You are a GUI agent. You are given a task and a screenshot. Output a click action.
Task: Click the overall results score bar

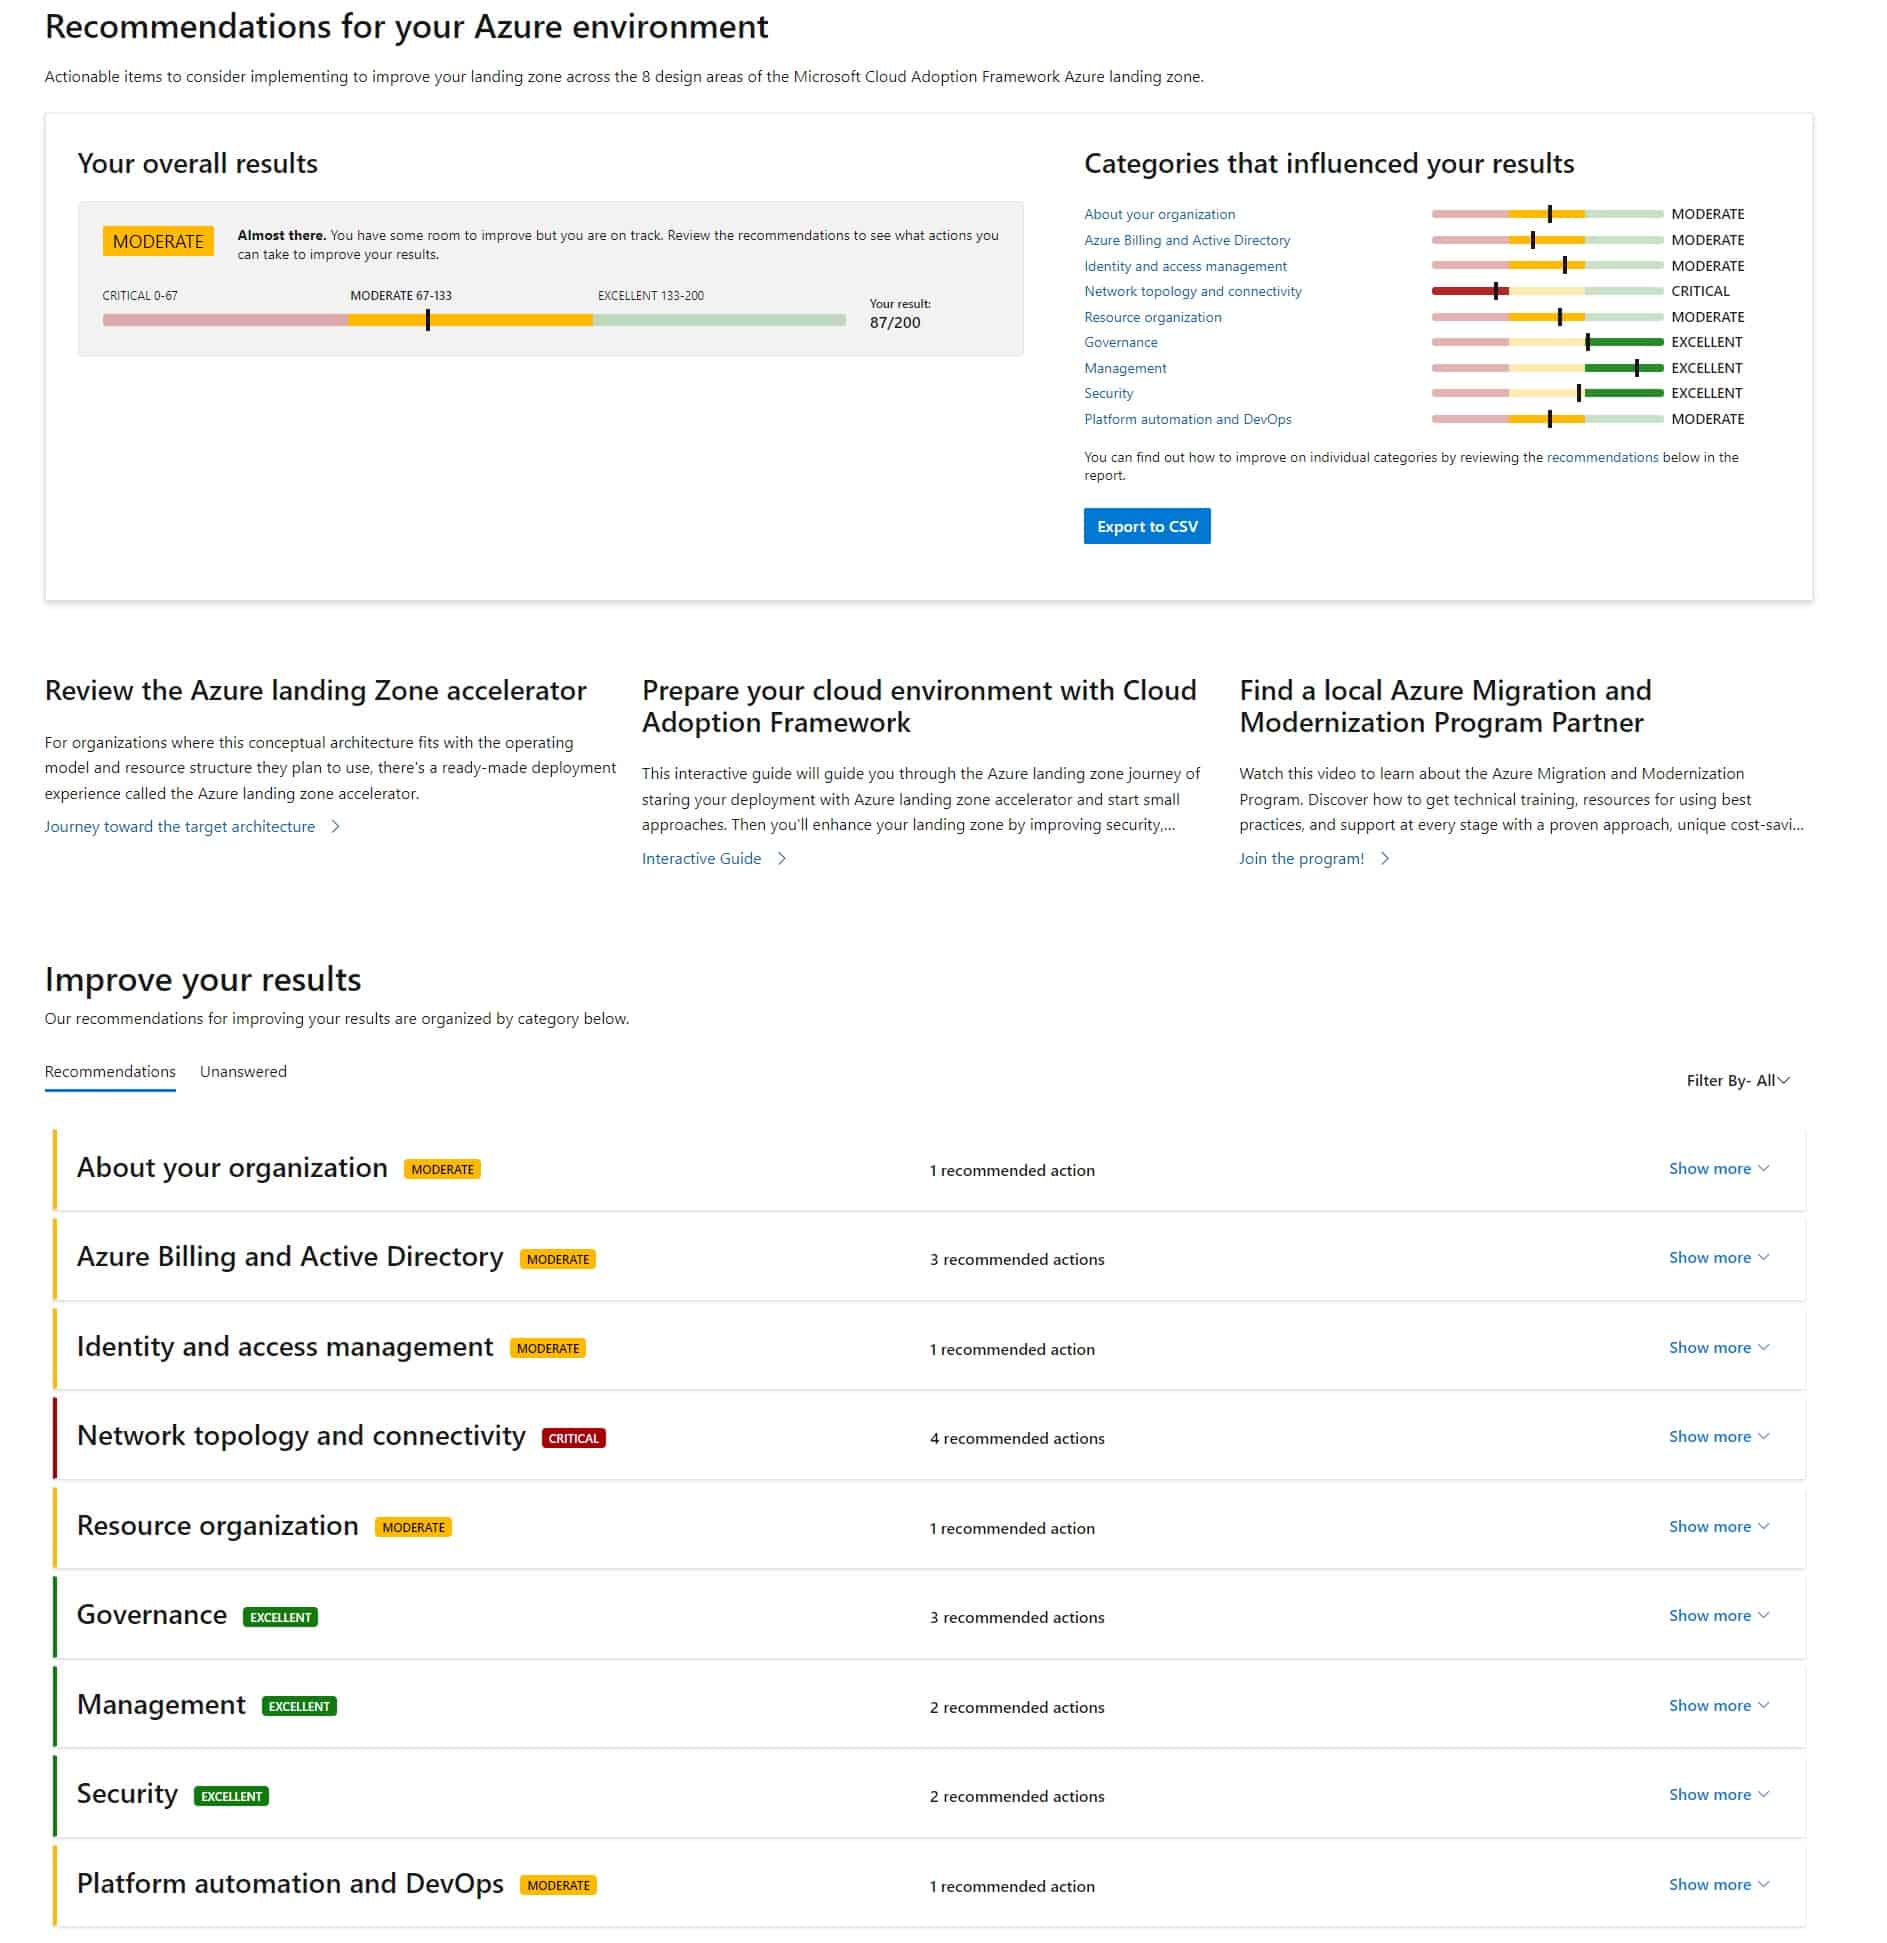(474, 320)
